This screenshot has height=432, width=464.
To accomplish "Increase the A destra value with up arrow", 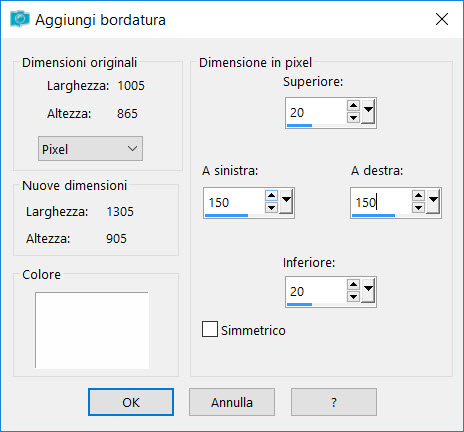I will coord(418,196).
